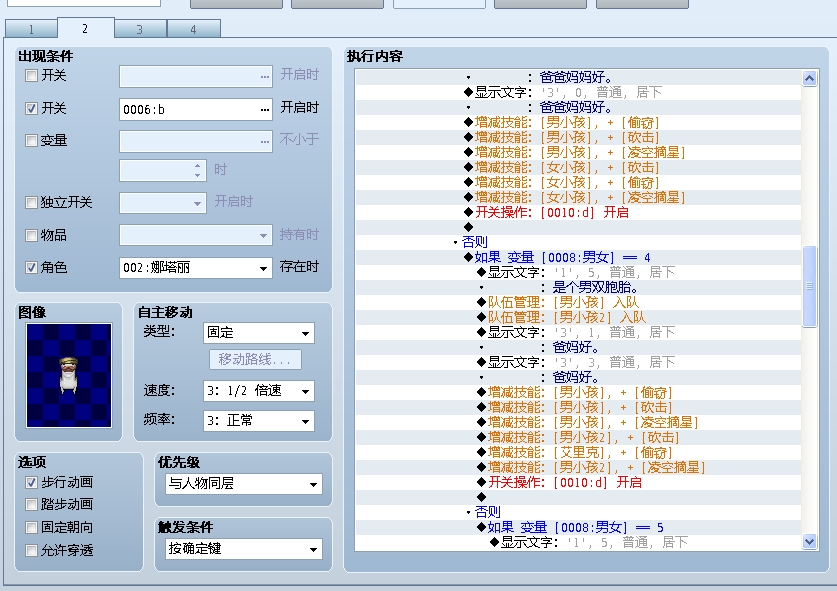Enable the 独立开关 condition checkbox
Screen dimensions: 837x591
coord(31,202)
